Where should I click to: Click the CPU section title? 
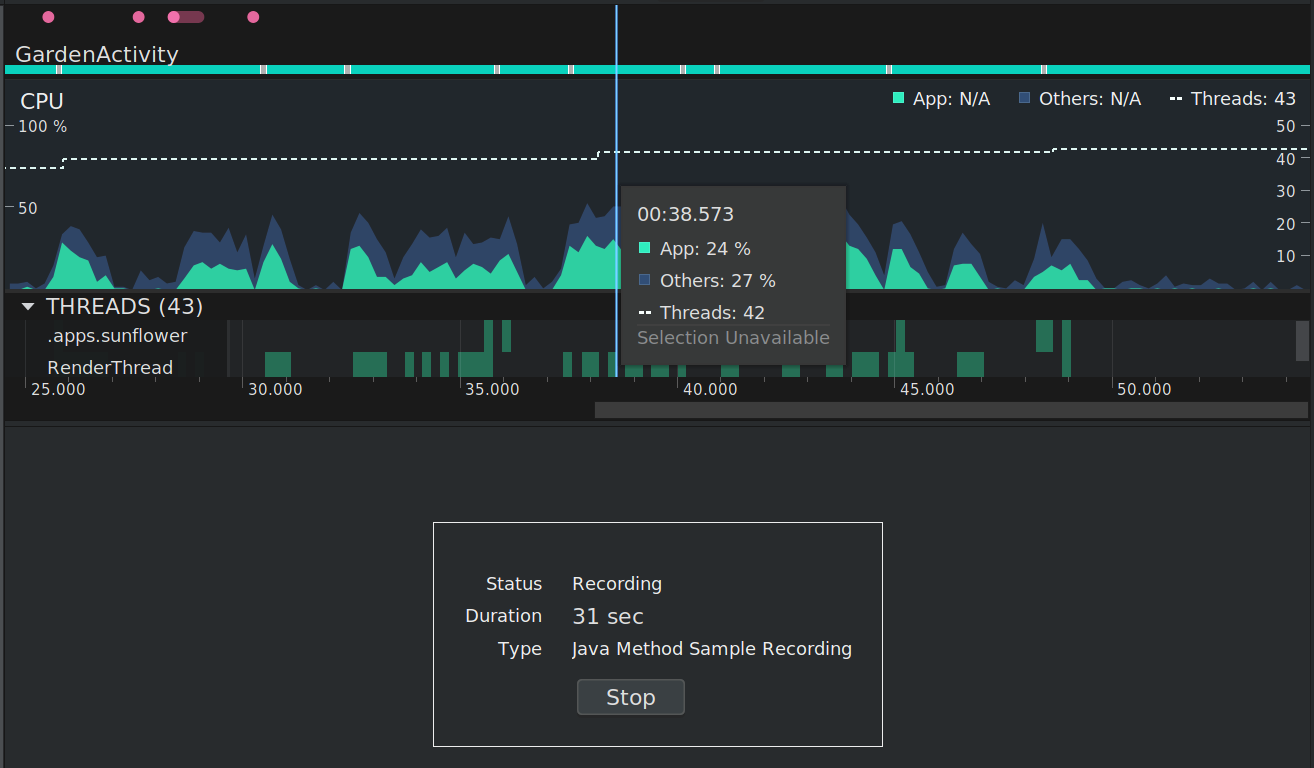pos(42,101)
